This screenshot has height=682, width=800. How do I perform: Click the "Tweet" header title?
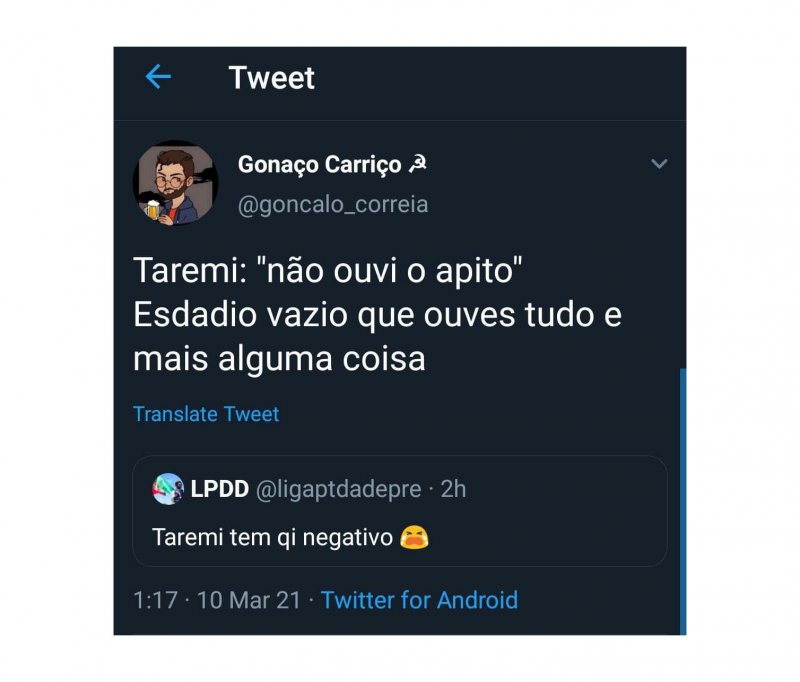(271, 78)
